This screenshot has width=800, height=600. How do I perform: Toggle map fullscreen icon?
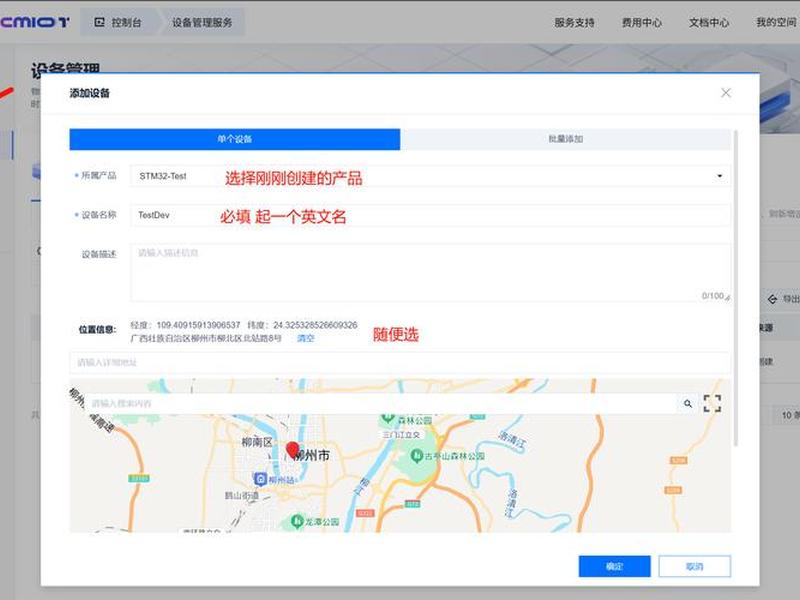712,404
